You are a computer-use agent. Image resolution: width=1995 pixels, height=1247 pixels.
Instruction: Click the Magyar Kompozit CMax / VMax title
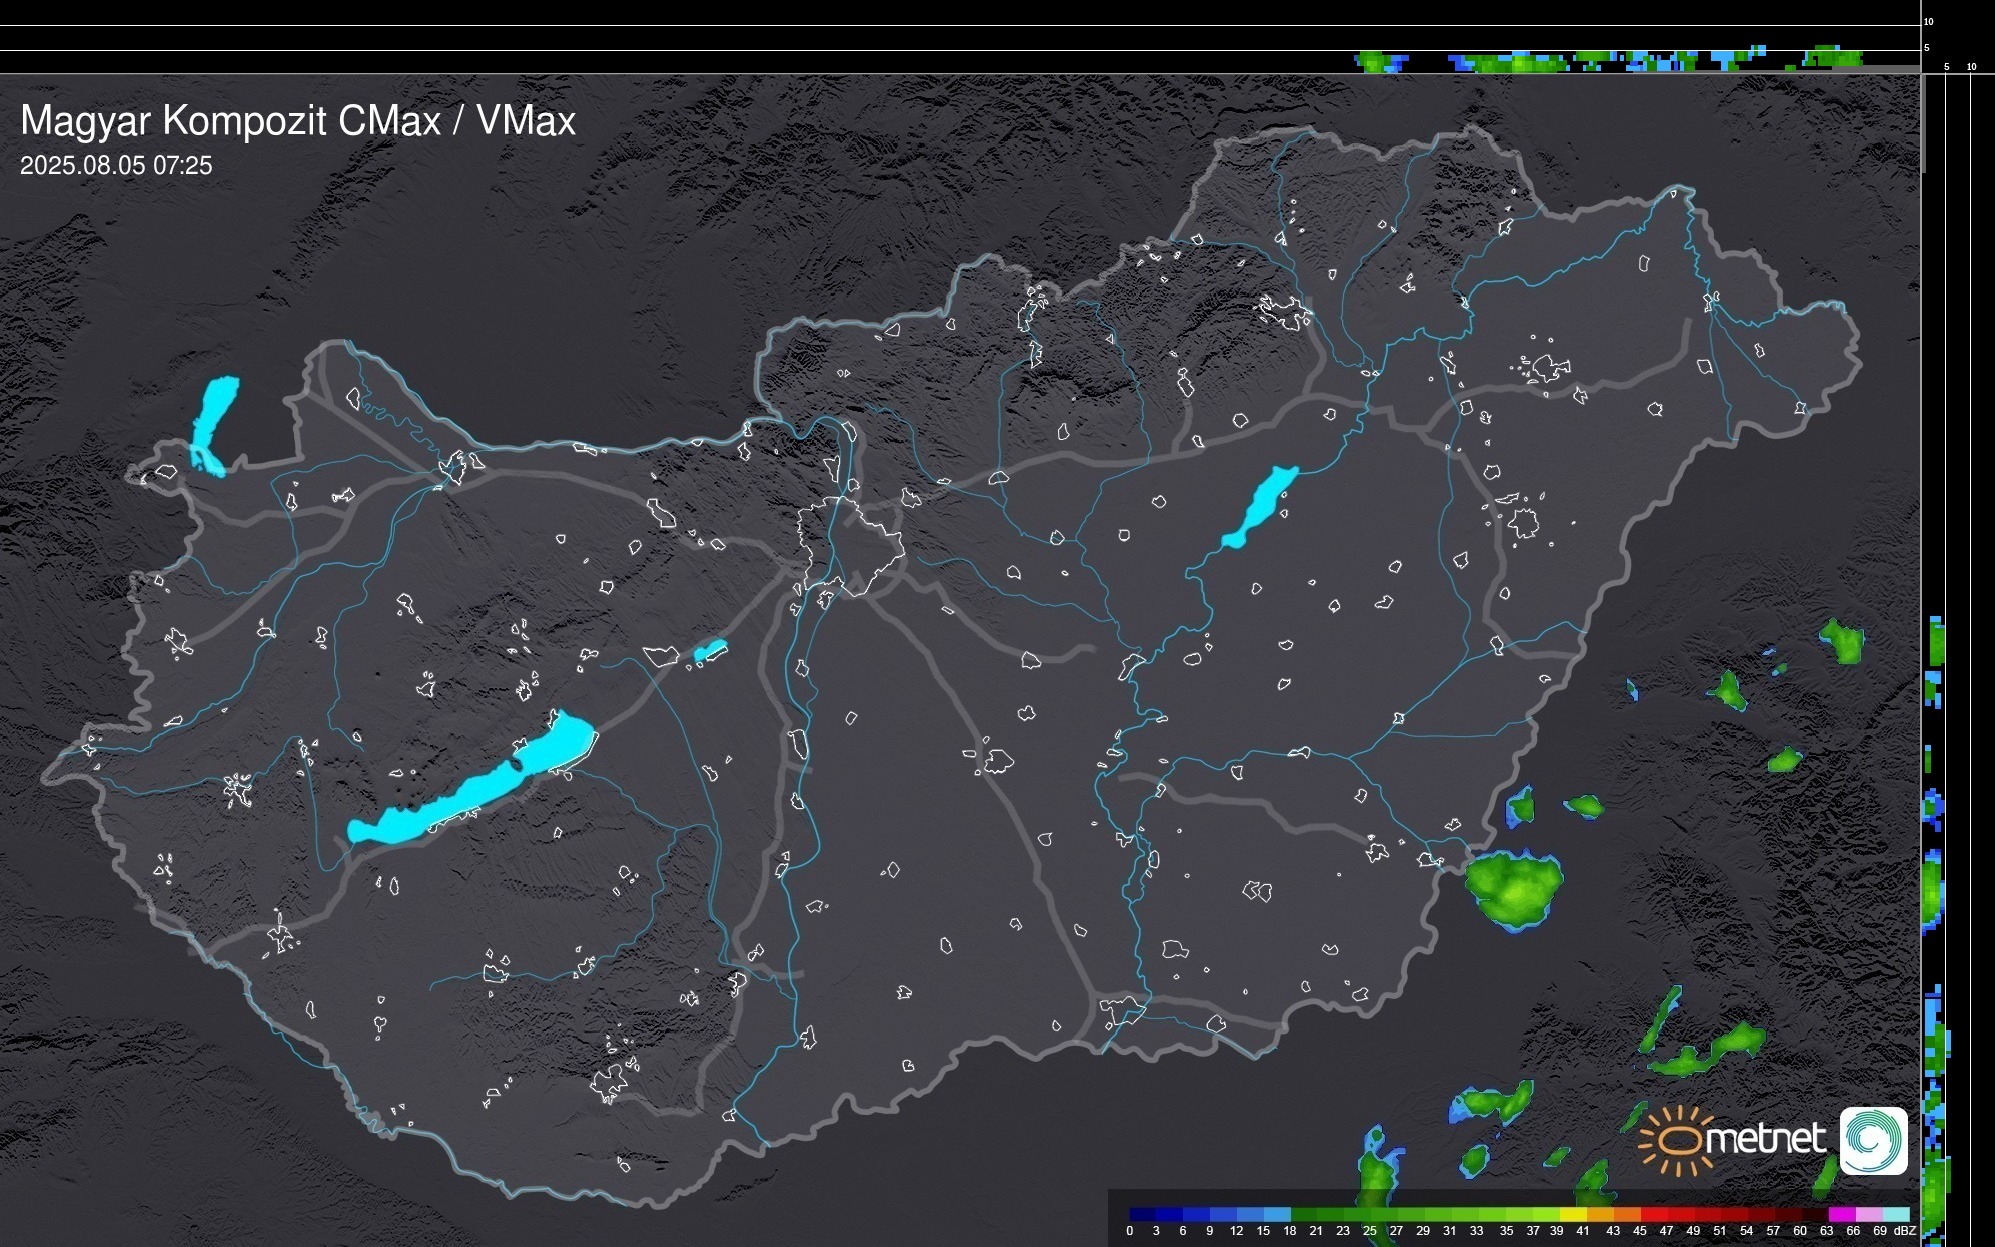point(298,121)
